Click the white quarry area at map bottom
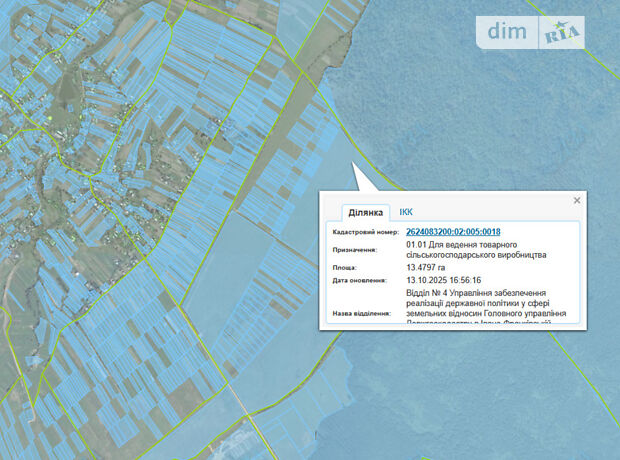Viewport: 620px width, 460px height. click(x=235, y=442)
